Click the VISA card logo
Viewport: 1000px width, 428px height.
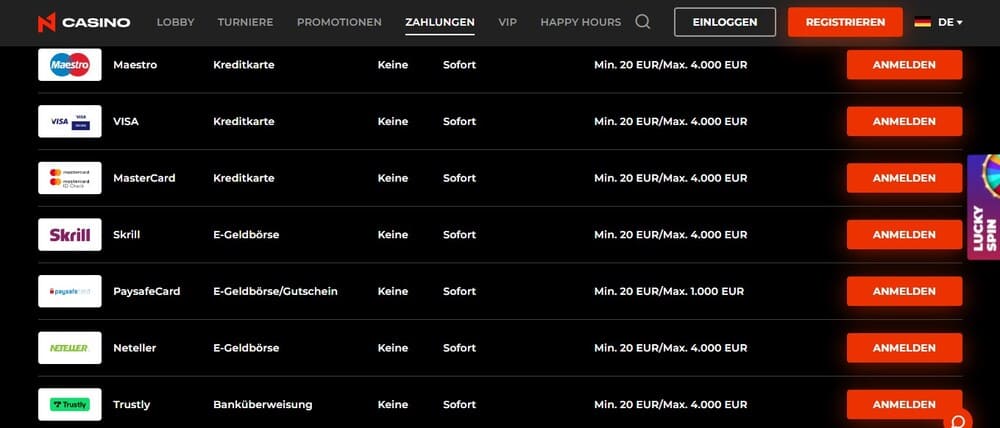pyautogui.click(x=70, y=121)
